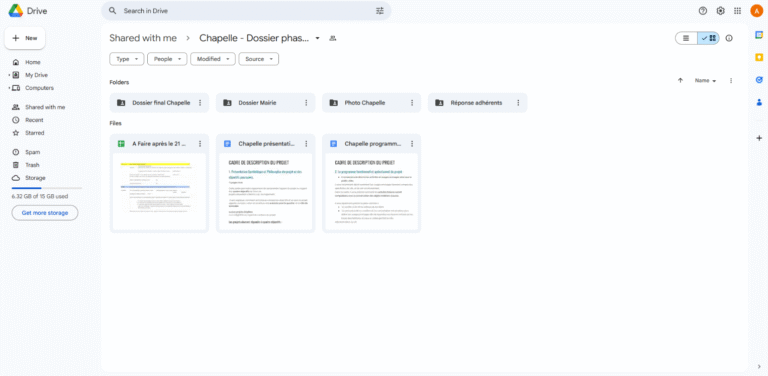Open the Modified filter dropdown
Image resolution: width=768 pixels, height=376 pixels.
click(213, 59)
